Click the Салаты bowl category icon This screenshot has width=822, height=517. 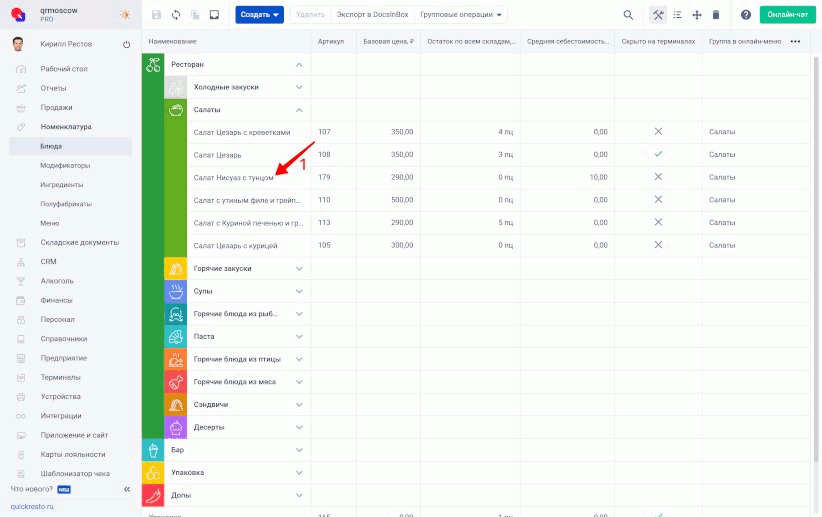coord(176,110)
